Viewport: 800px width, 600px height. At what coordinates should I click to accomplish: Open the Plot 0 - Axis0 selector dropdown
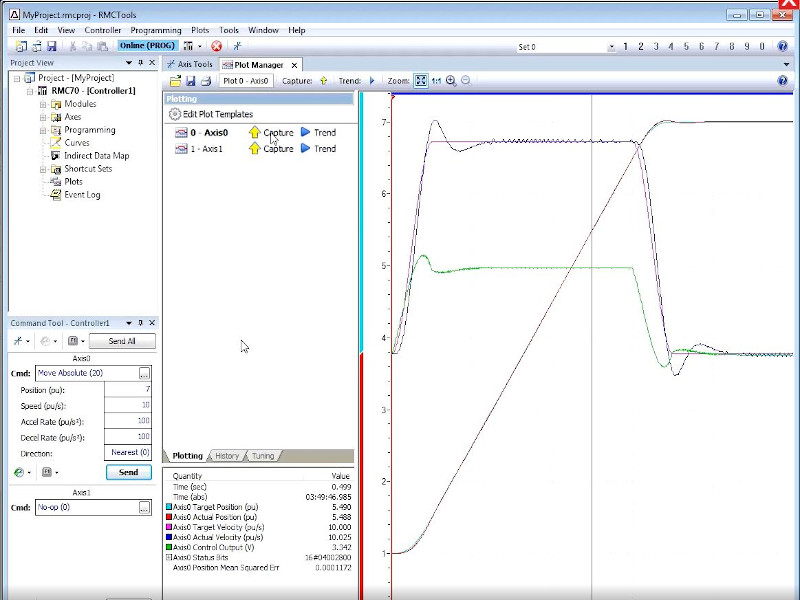click(x=246, y=80)
